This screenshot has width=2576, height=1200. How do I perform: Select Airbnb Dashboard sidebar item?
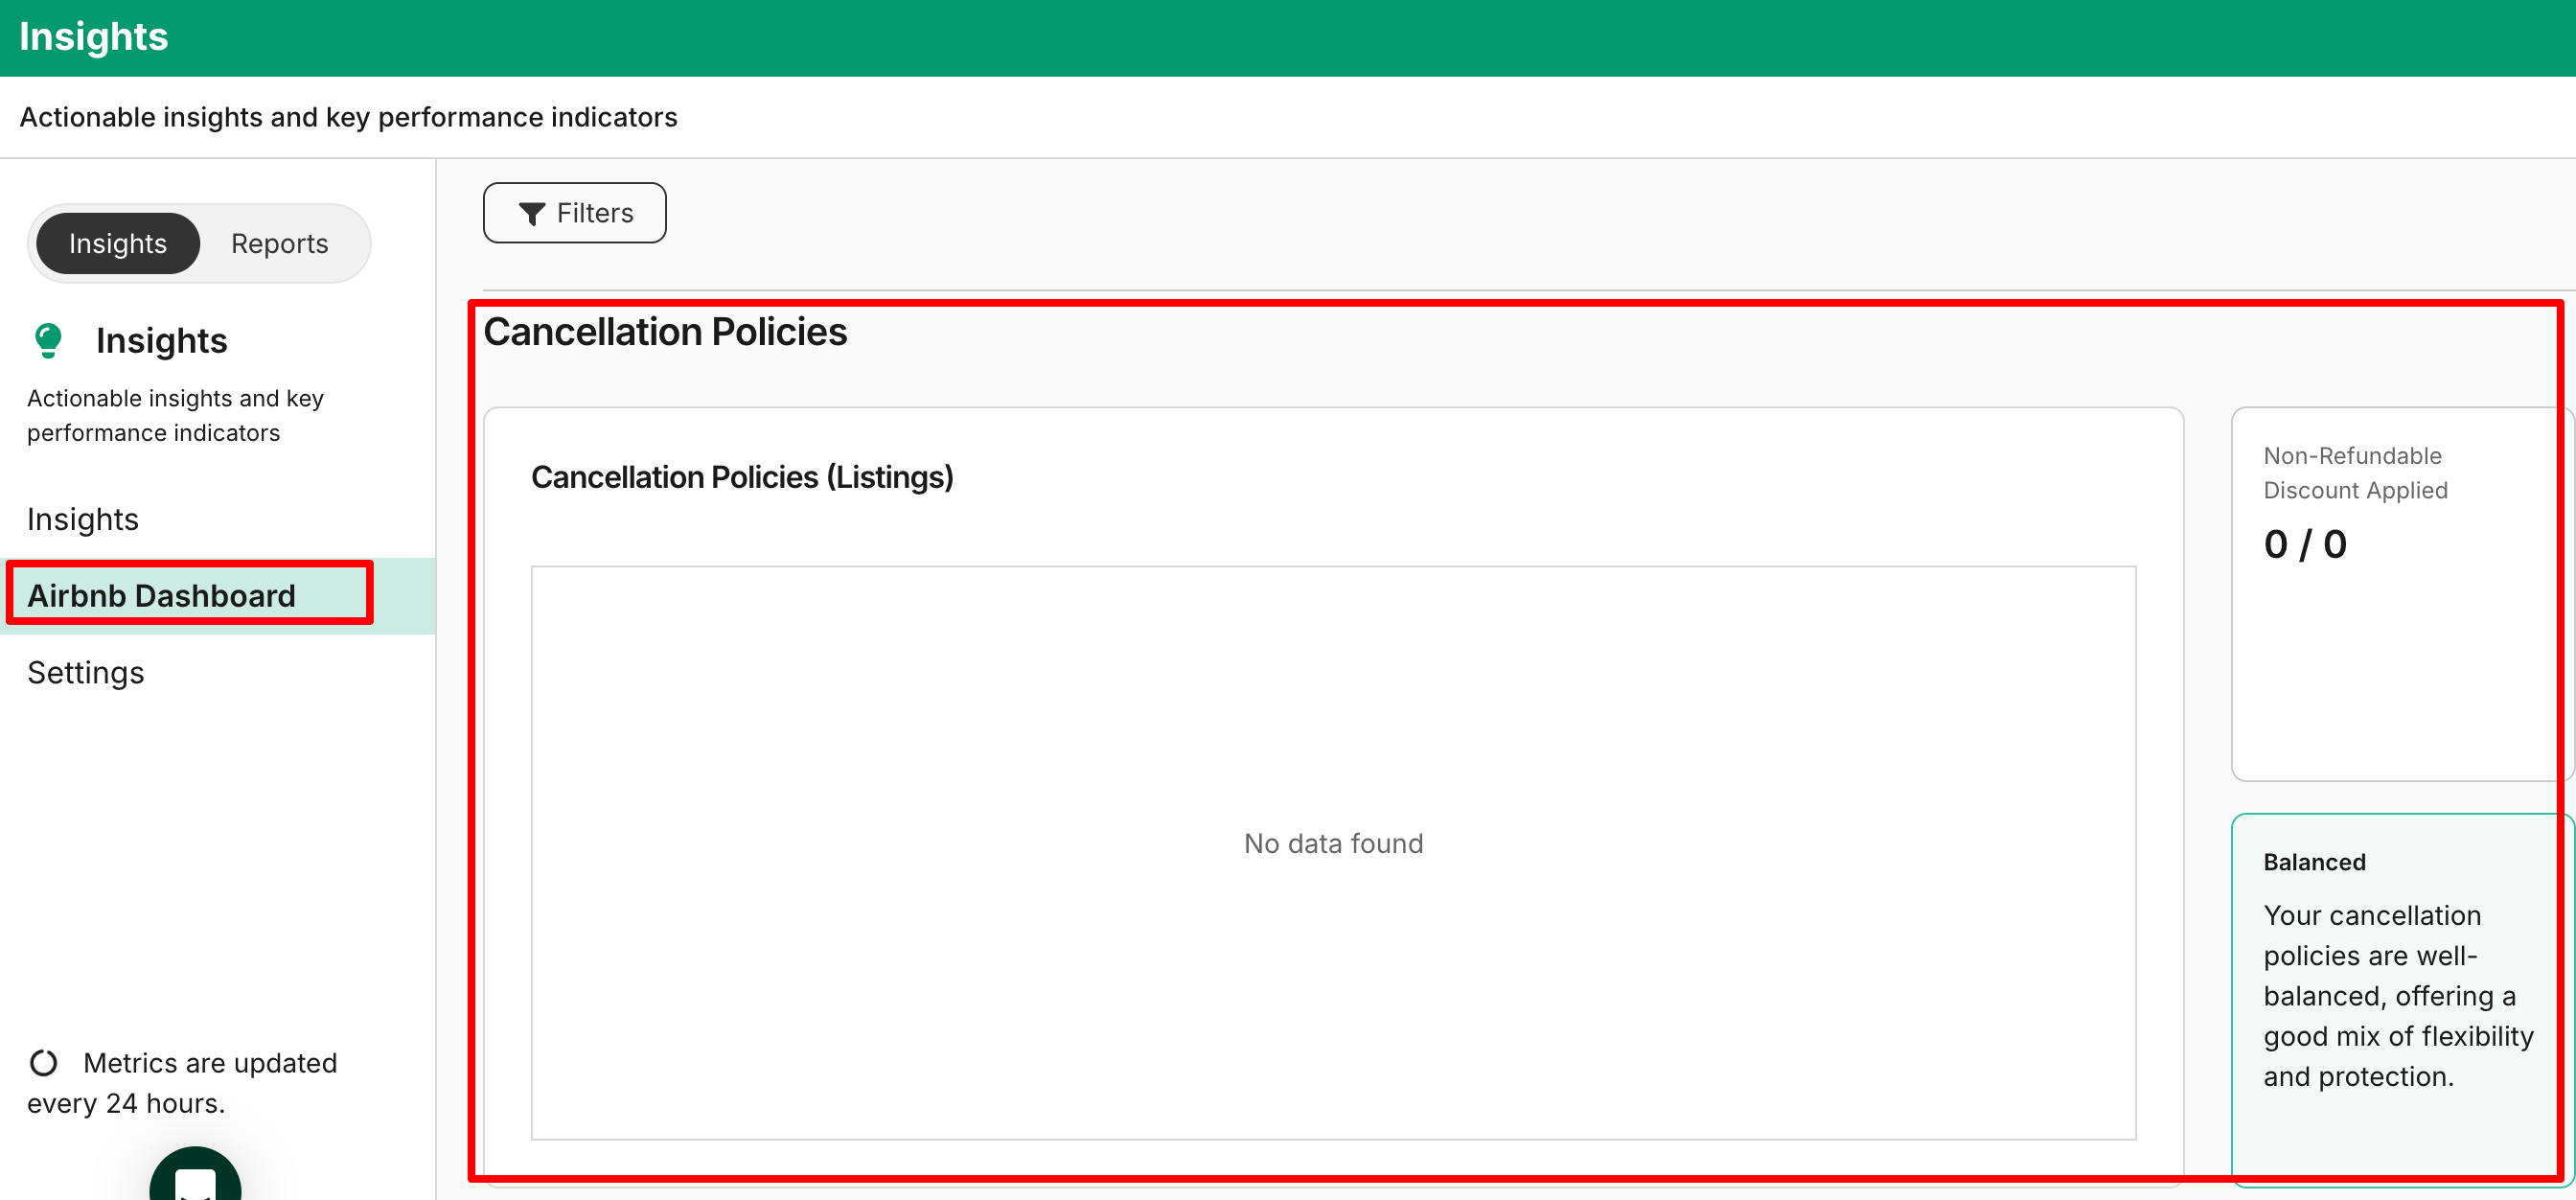click(161, 595)
